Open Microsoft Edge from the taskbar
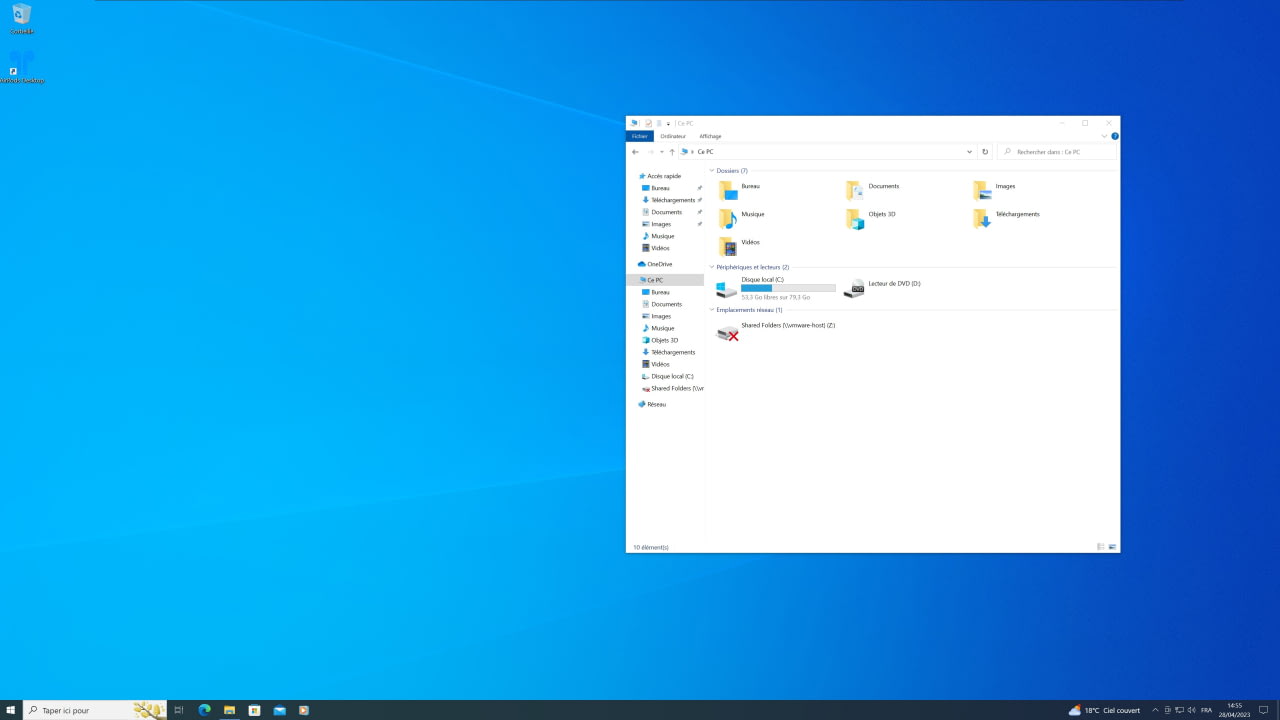Screen dimensions: 1280x720 204,710
